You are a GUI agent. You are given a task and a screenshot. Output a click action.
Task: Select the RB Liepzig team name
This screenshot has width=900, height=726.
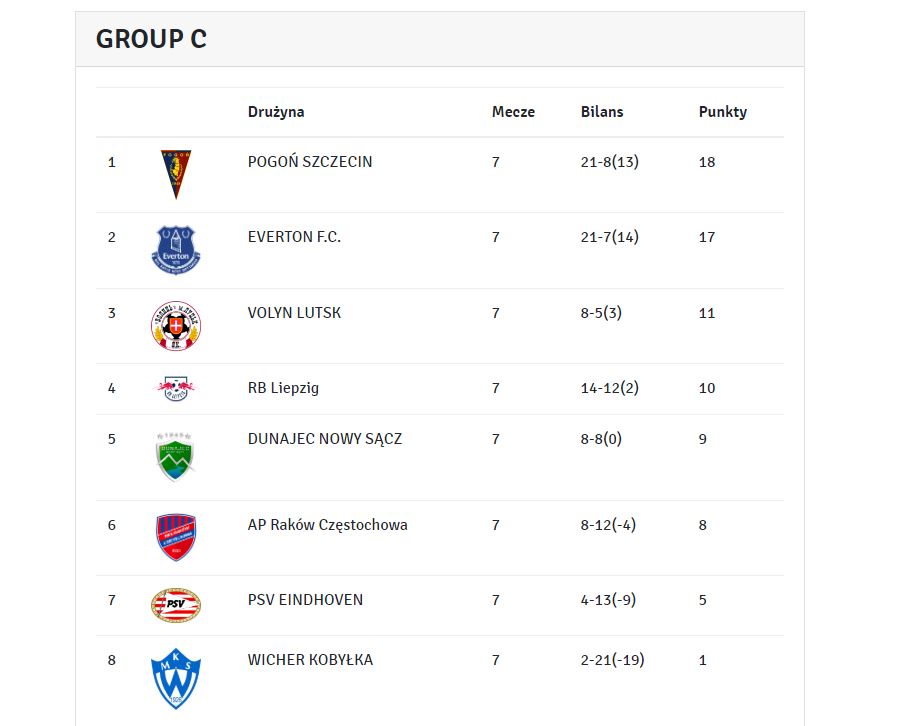pos(283,388)
